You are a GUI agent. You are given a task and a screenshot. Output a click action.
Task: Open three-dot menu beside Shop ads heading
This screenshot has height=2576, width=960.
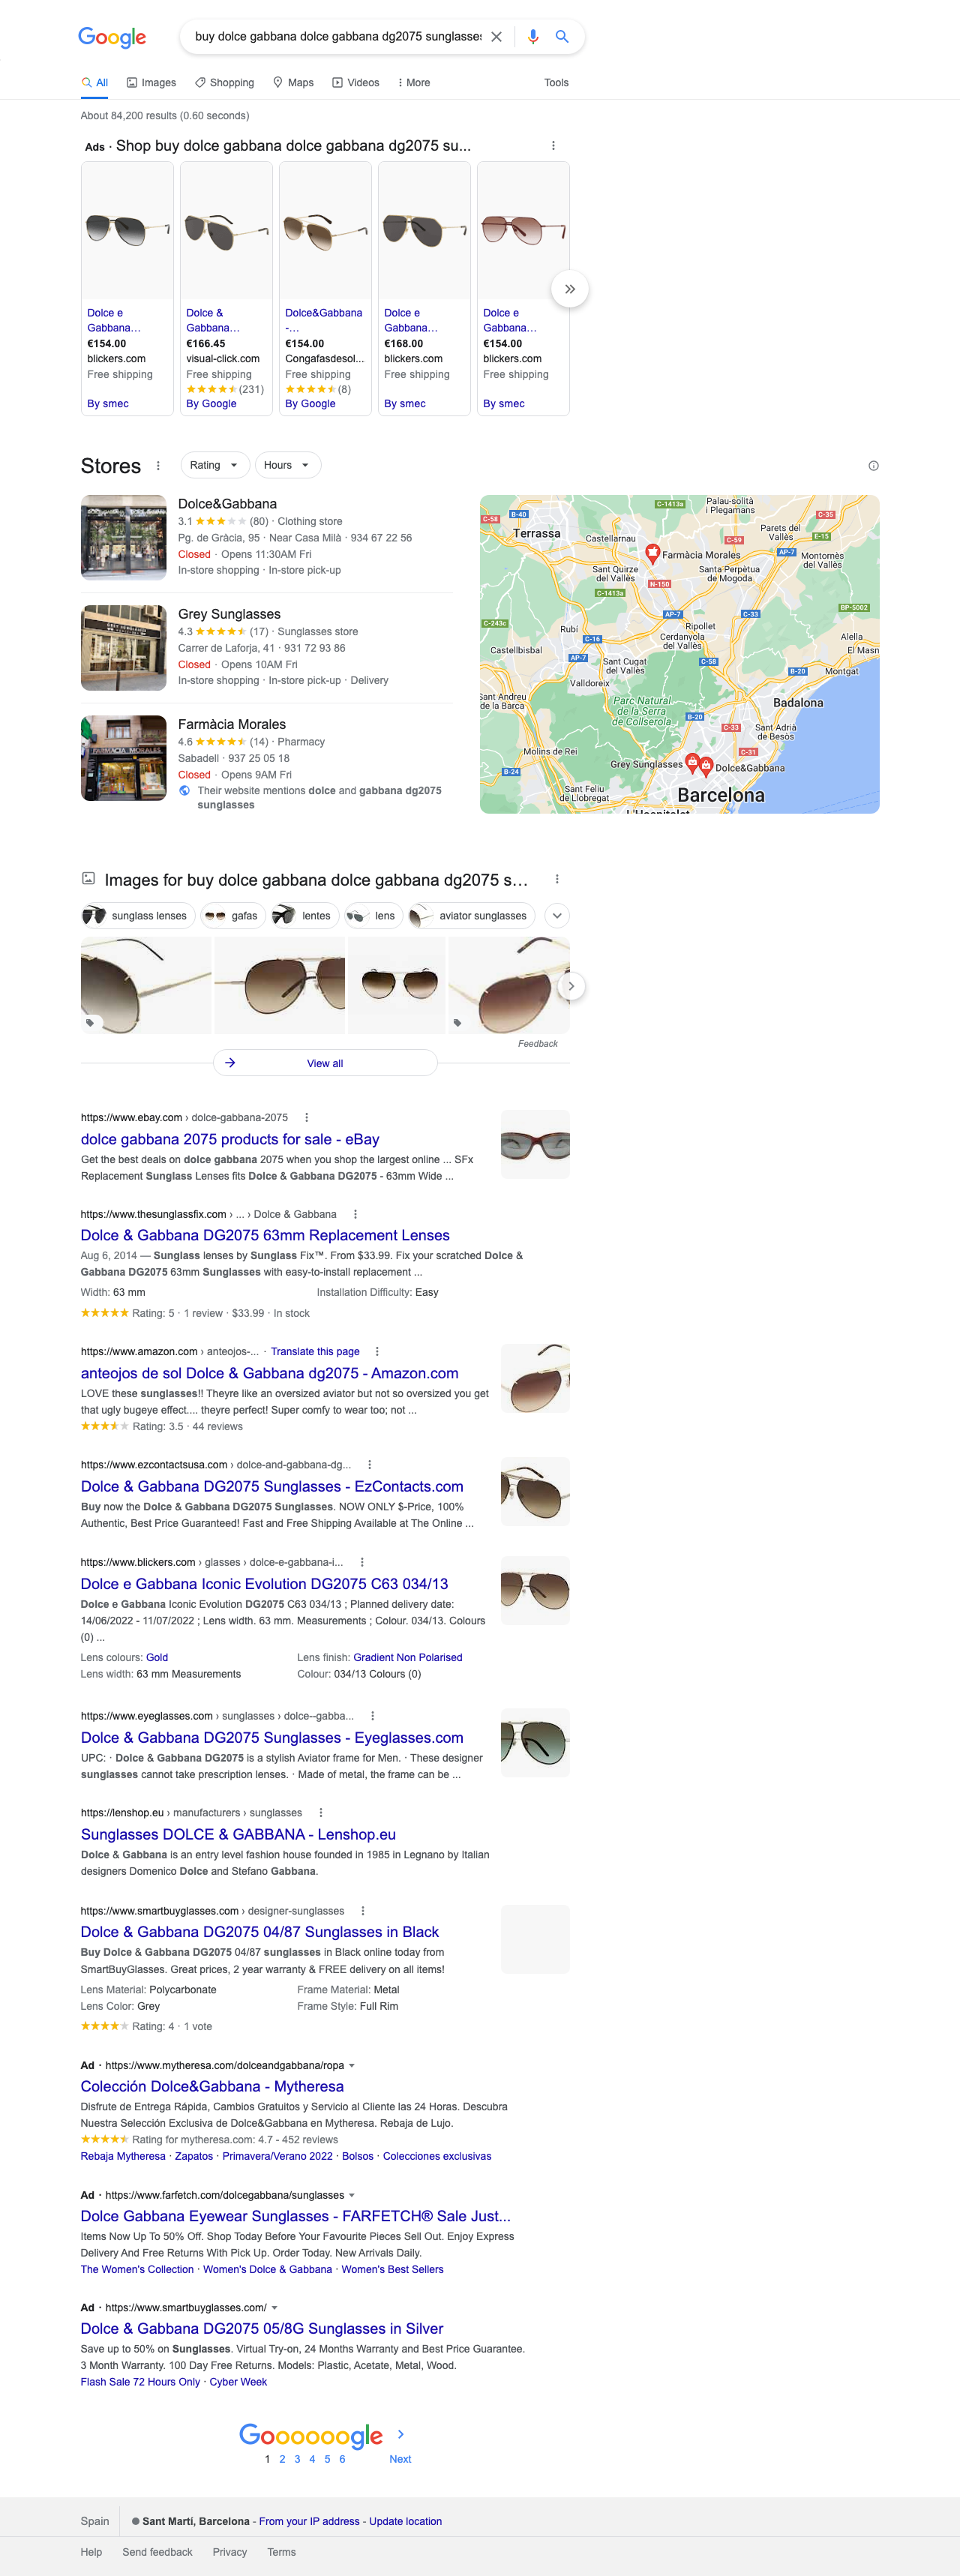pyautogui.click(x=553, y=146)
